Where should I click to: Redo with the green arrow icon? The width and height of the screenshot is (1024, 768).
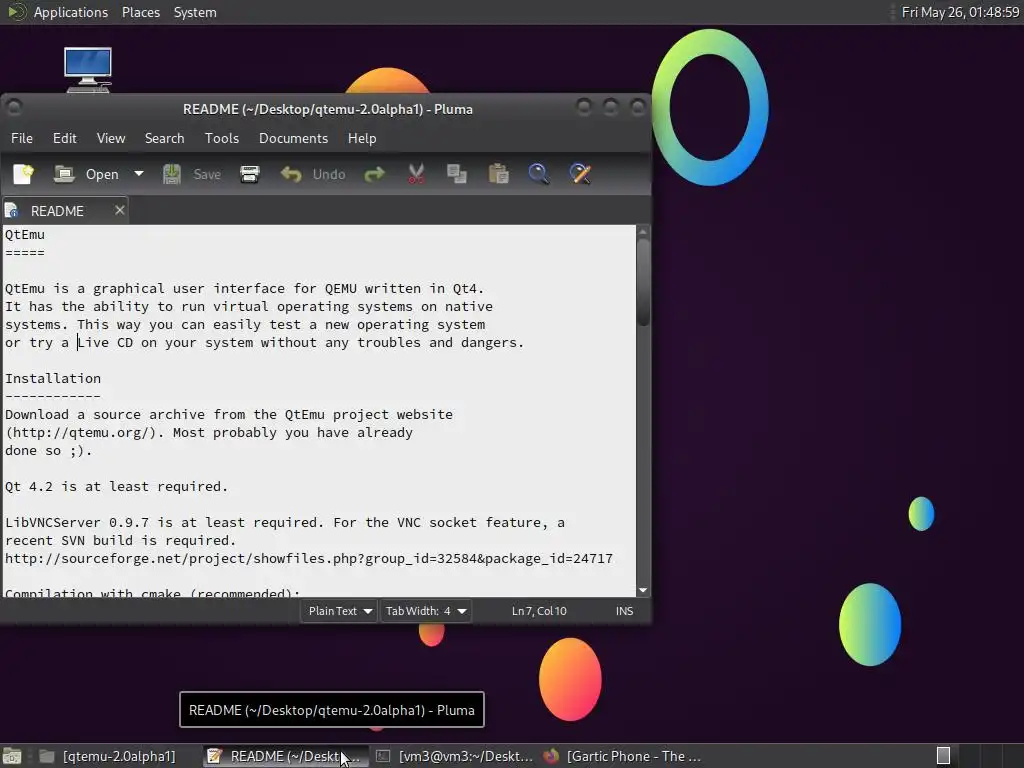click(374, 174)
